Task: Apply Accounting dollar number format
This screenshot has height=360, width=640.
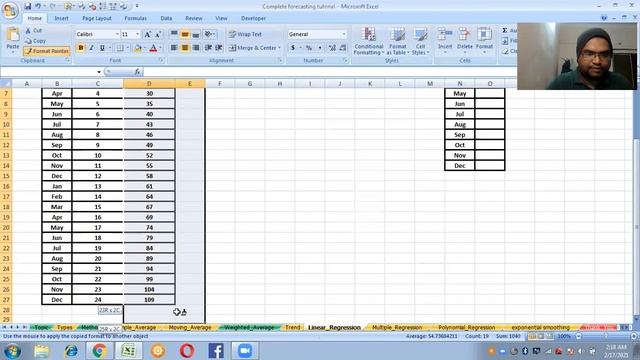Action: tap(293, 48)
